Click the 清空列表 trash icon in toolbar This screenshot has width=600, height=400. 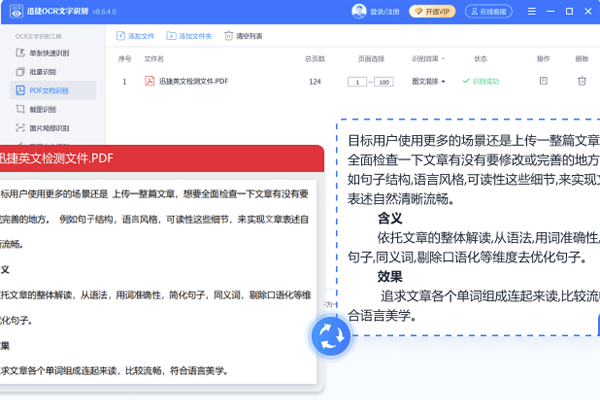(228, 35)
